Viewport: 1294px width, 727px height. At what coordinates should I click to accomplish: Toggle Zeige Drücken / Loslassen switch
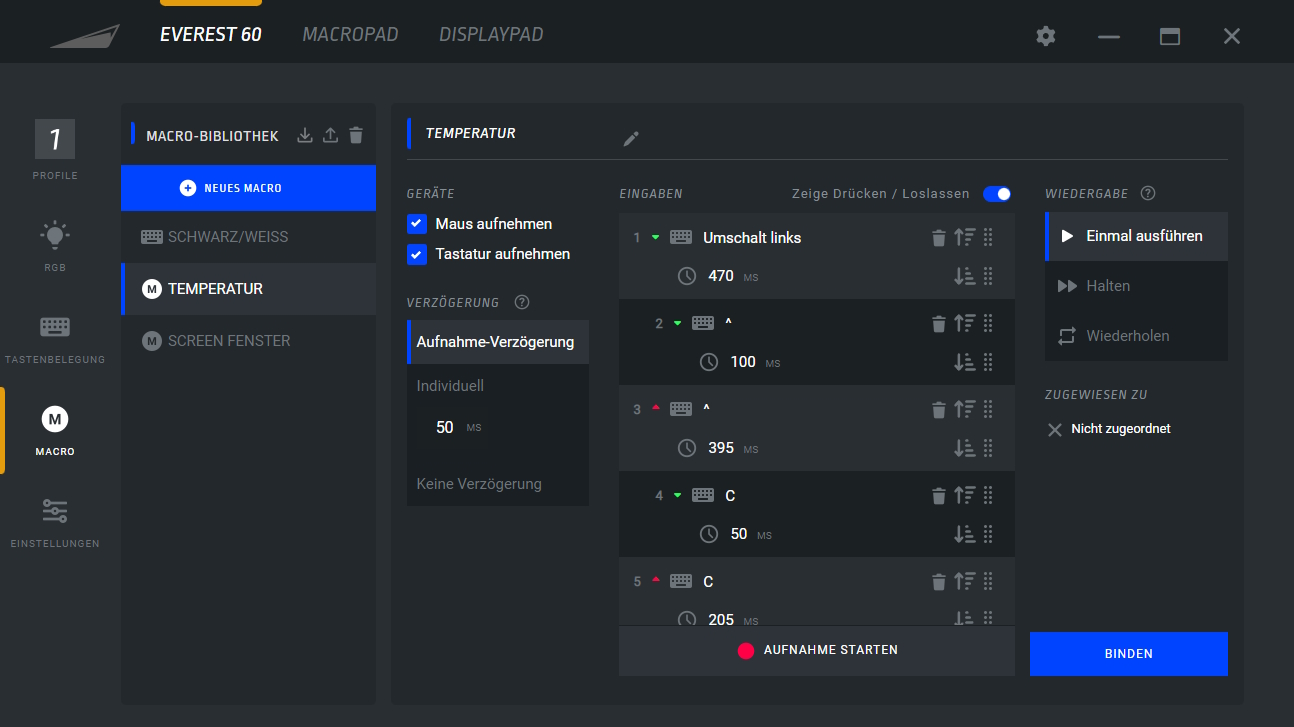pos(996,194)
